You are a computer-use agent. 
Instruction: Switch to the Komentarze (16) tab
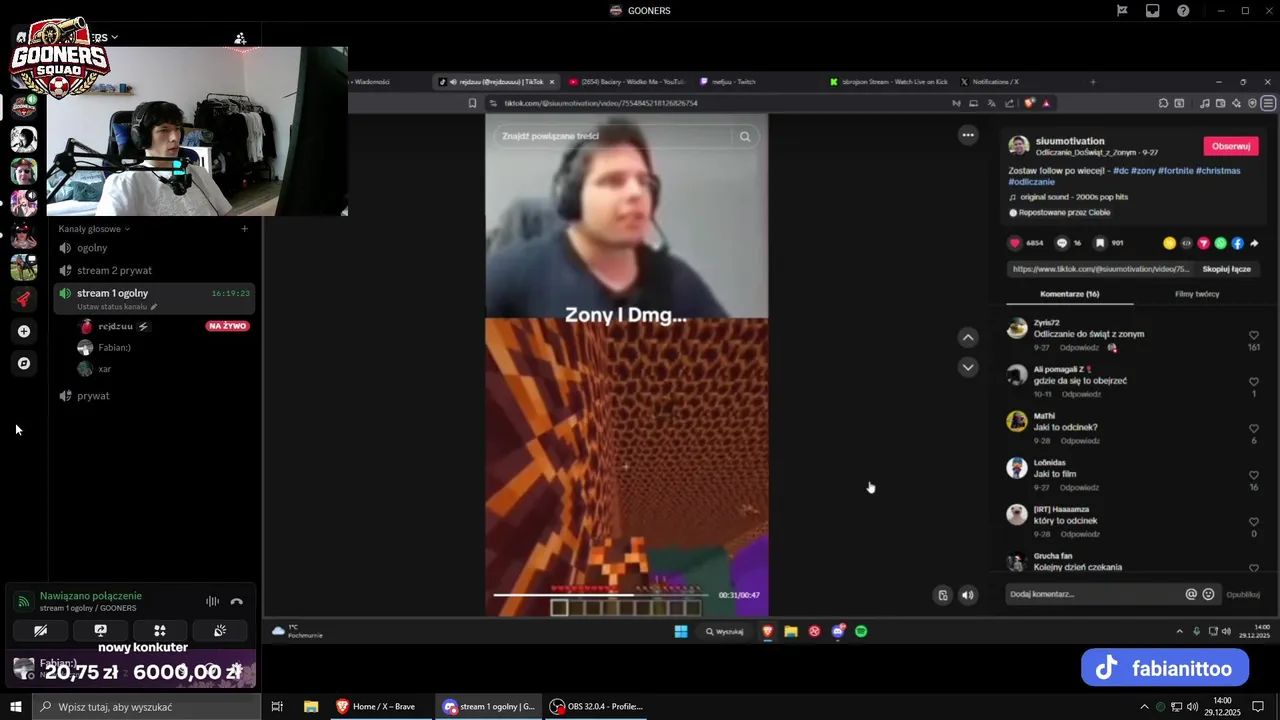1069,294
